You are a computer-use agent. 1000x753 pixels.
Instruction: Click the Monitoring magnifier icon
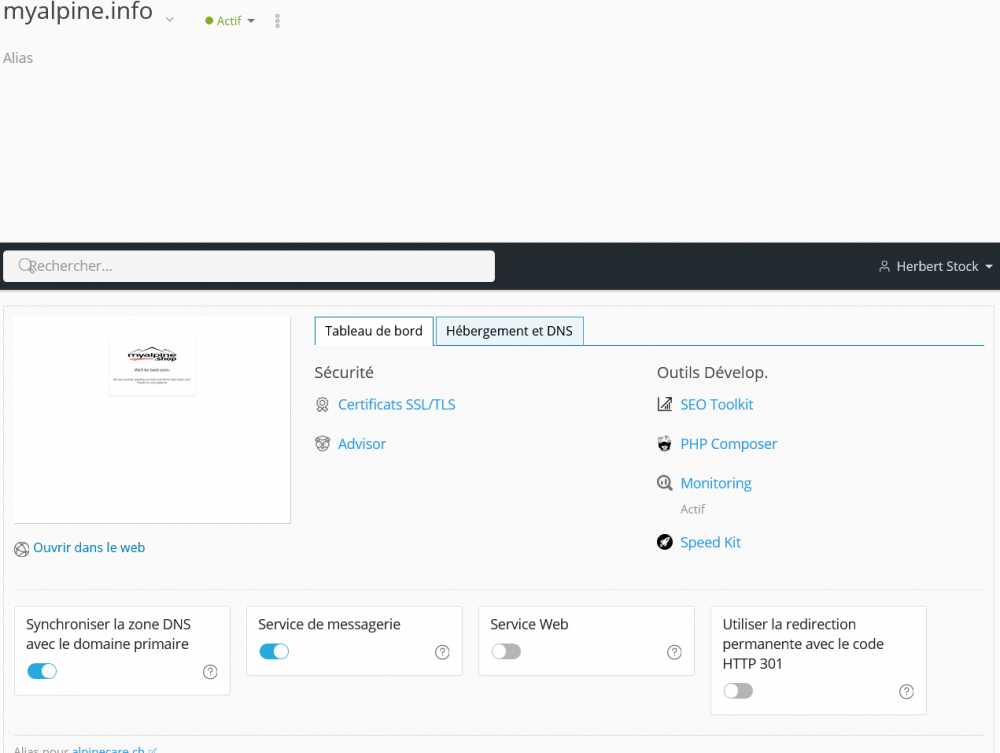[664, 482]
